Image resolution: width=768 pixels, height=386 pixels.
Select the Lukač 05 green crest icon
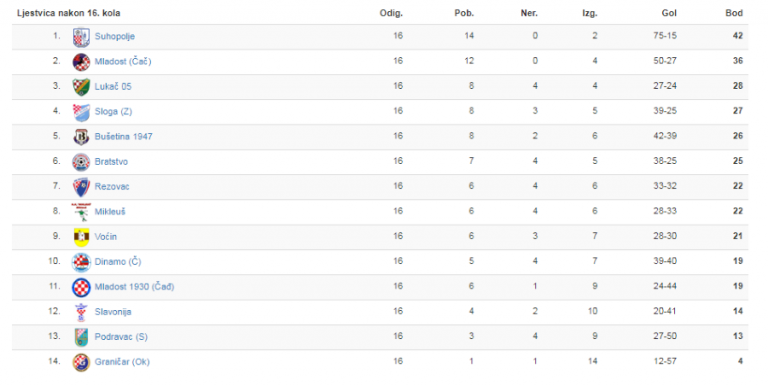click(x=81, y=87)
